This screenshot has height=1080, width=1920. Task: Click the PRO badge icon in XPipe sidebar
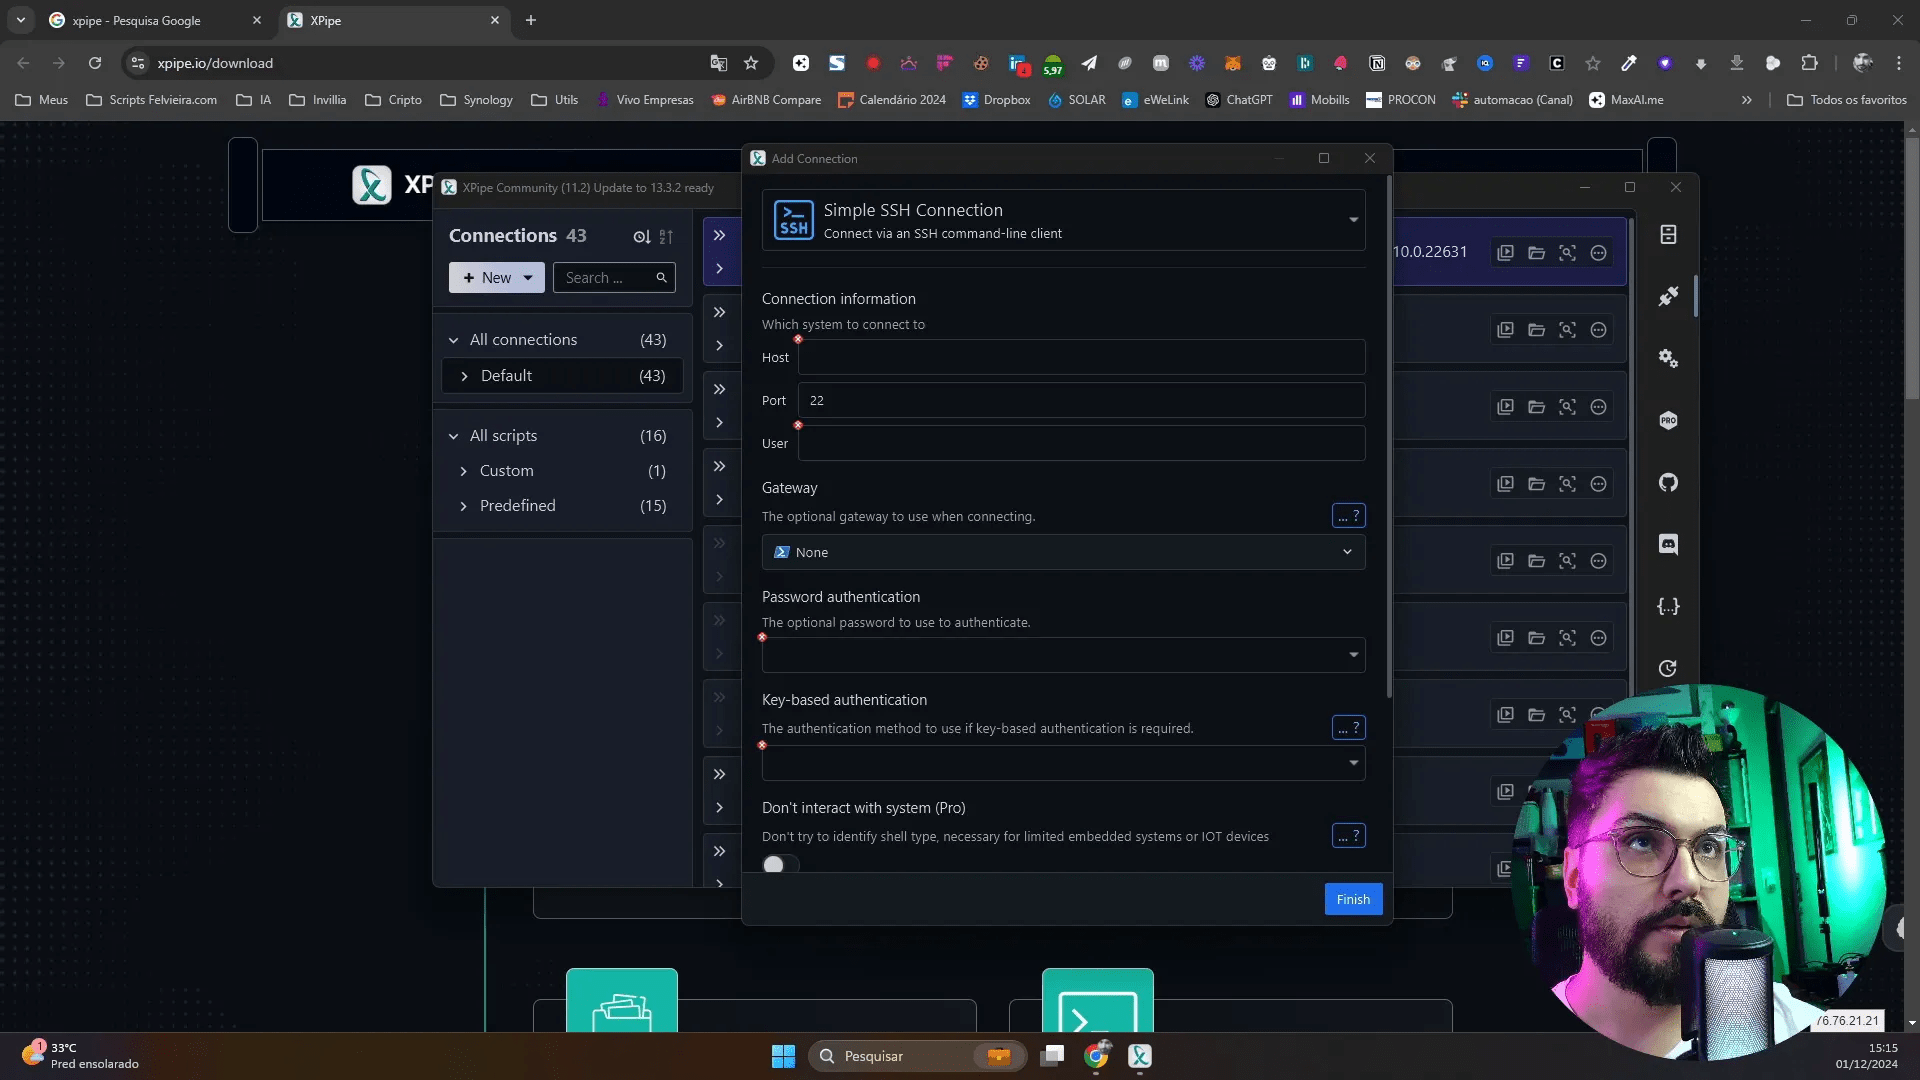pos(1668,420)
